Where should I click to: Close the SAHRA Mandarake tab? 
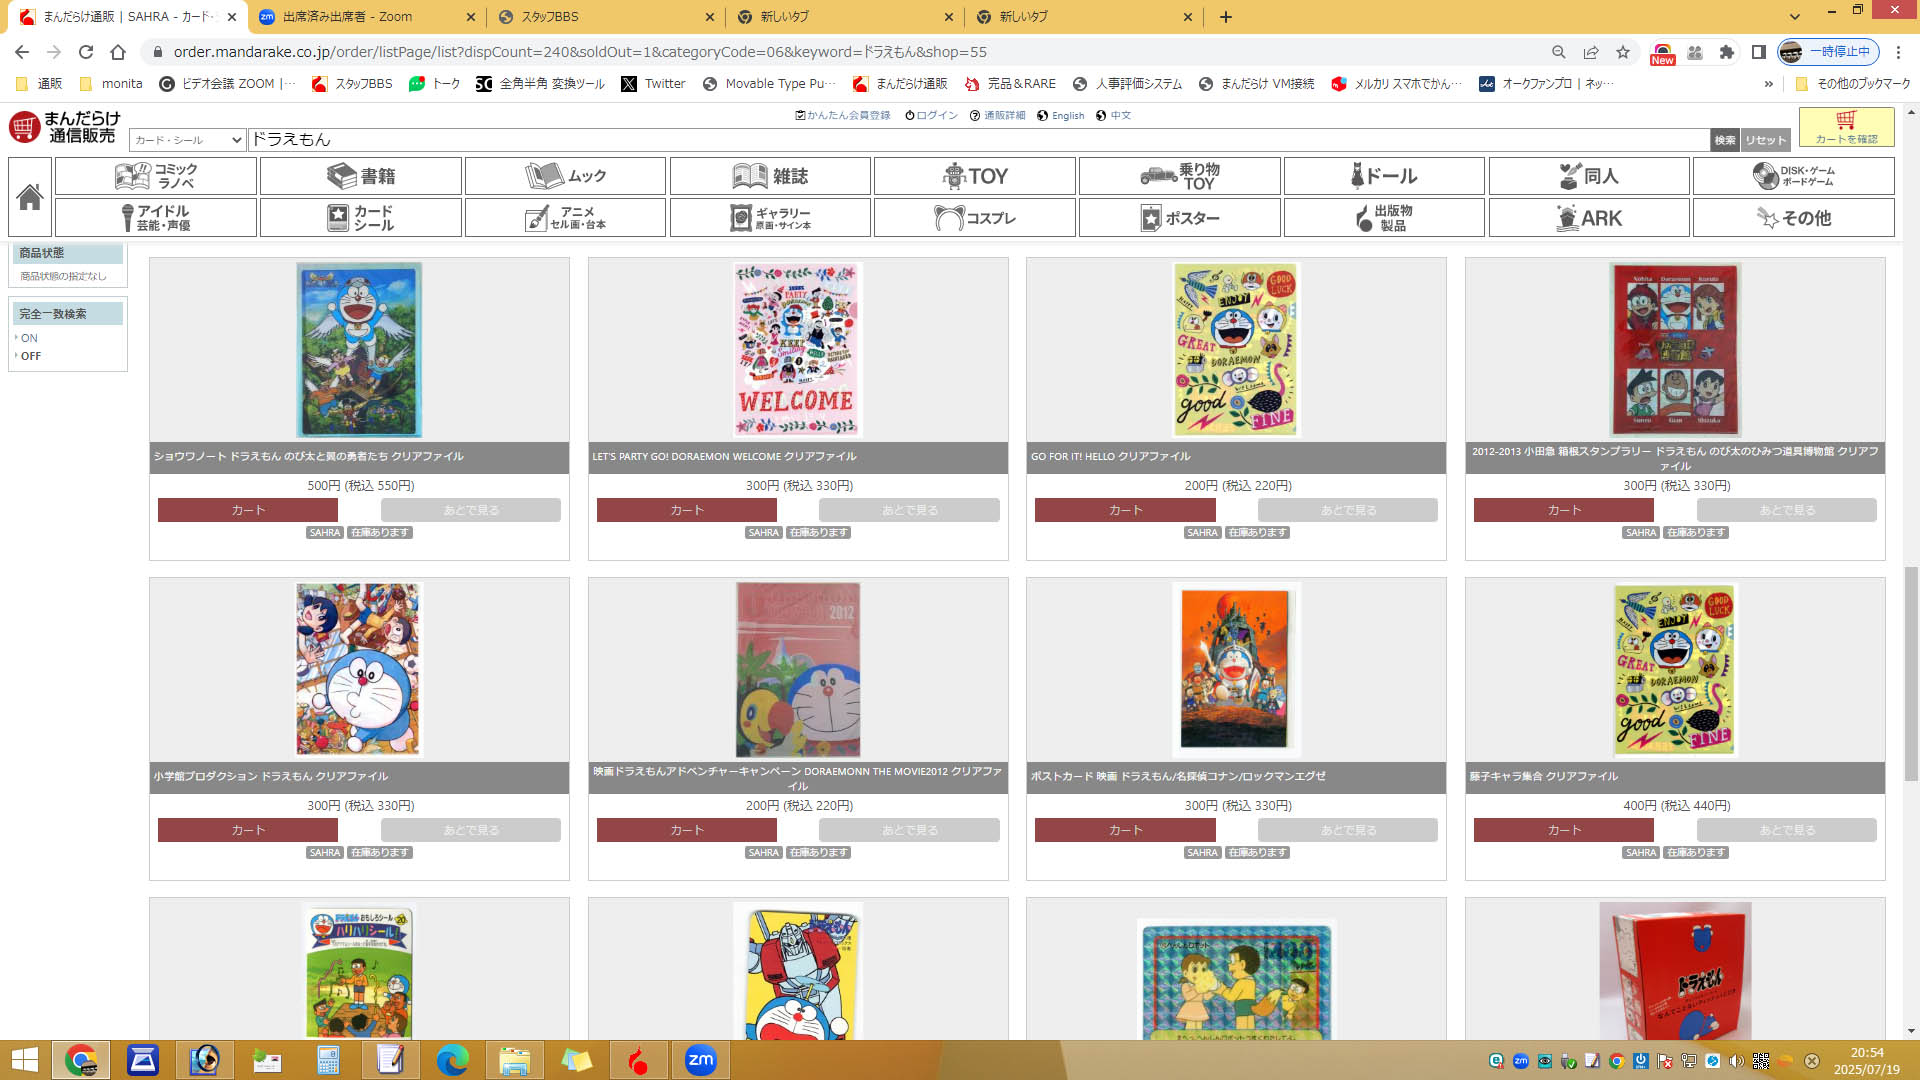click(x=232, y=17)
